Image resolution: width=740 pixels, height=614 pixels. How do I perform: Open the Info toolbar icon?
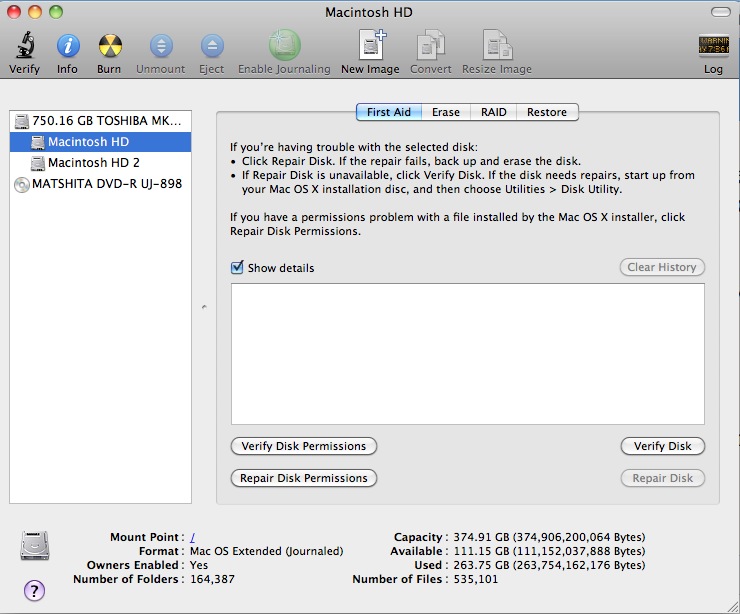(x=68, y=46)
